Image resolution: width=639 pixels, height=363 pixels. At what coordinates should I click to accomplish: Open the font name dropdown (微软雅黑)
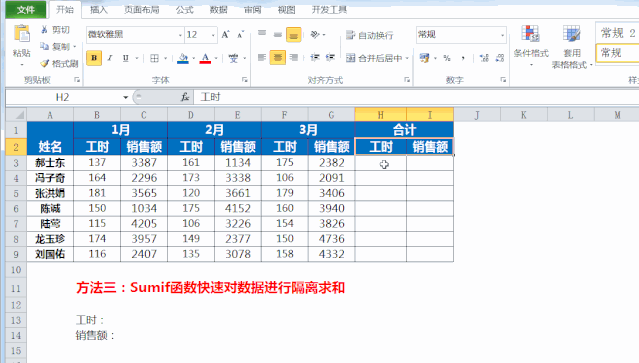(180, 35)
